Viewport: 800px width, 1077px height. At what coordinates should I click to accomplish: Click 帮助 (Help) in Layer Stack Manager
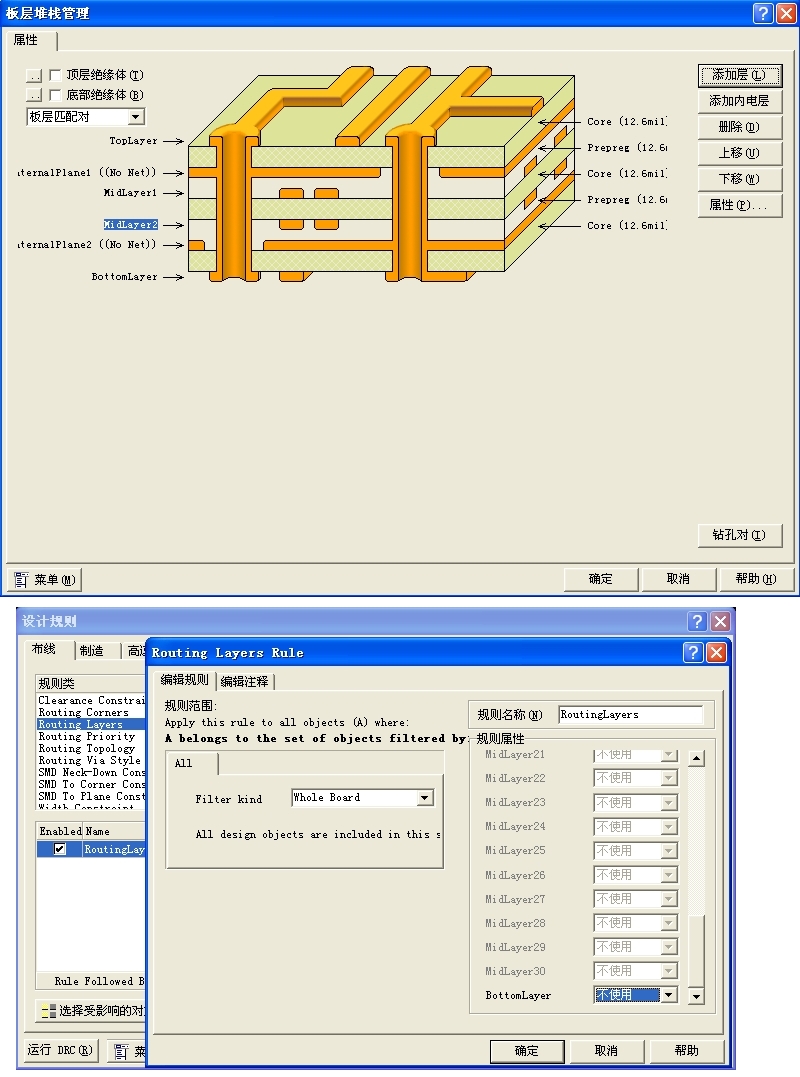(756, 579)
